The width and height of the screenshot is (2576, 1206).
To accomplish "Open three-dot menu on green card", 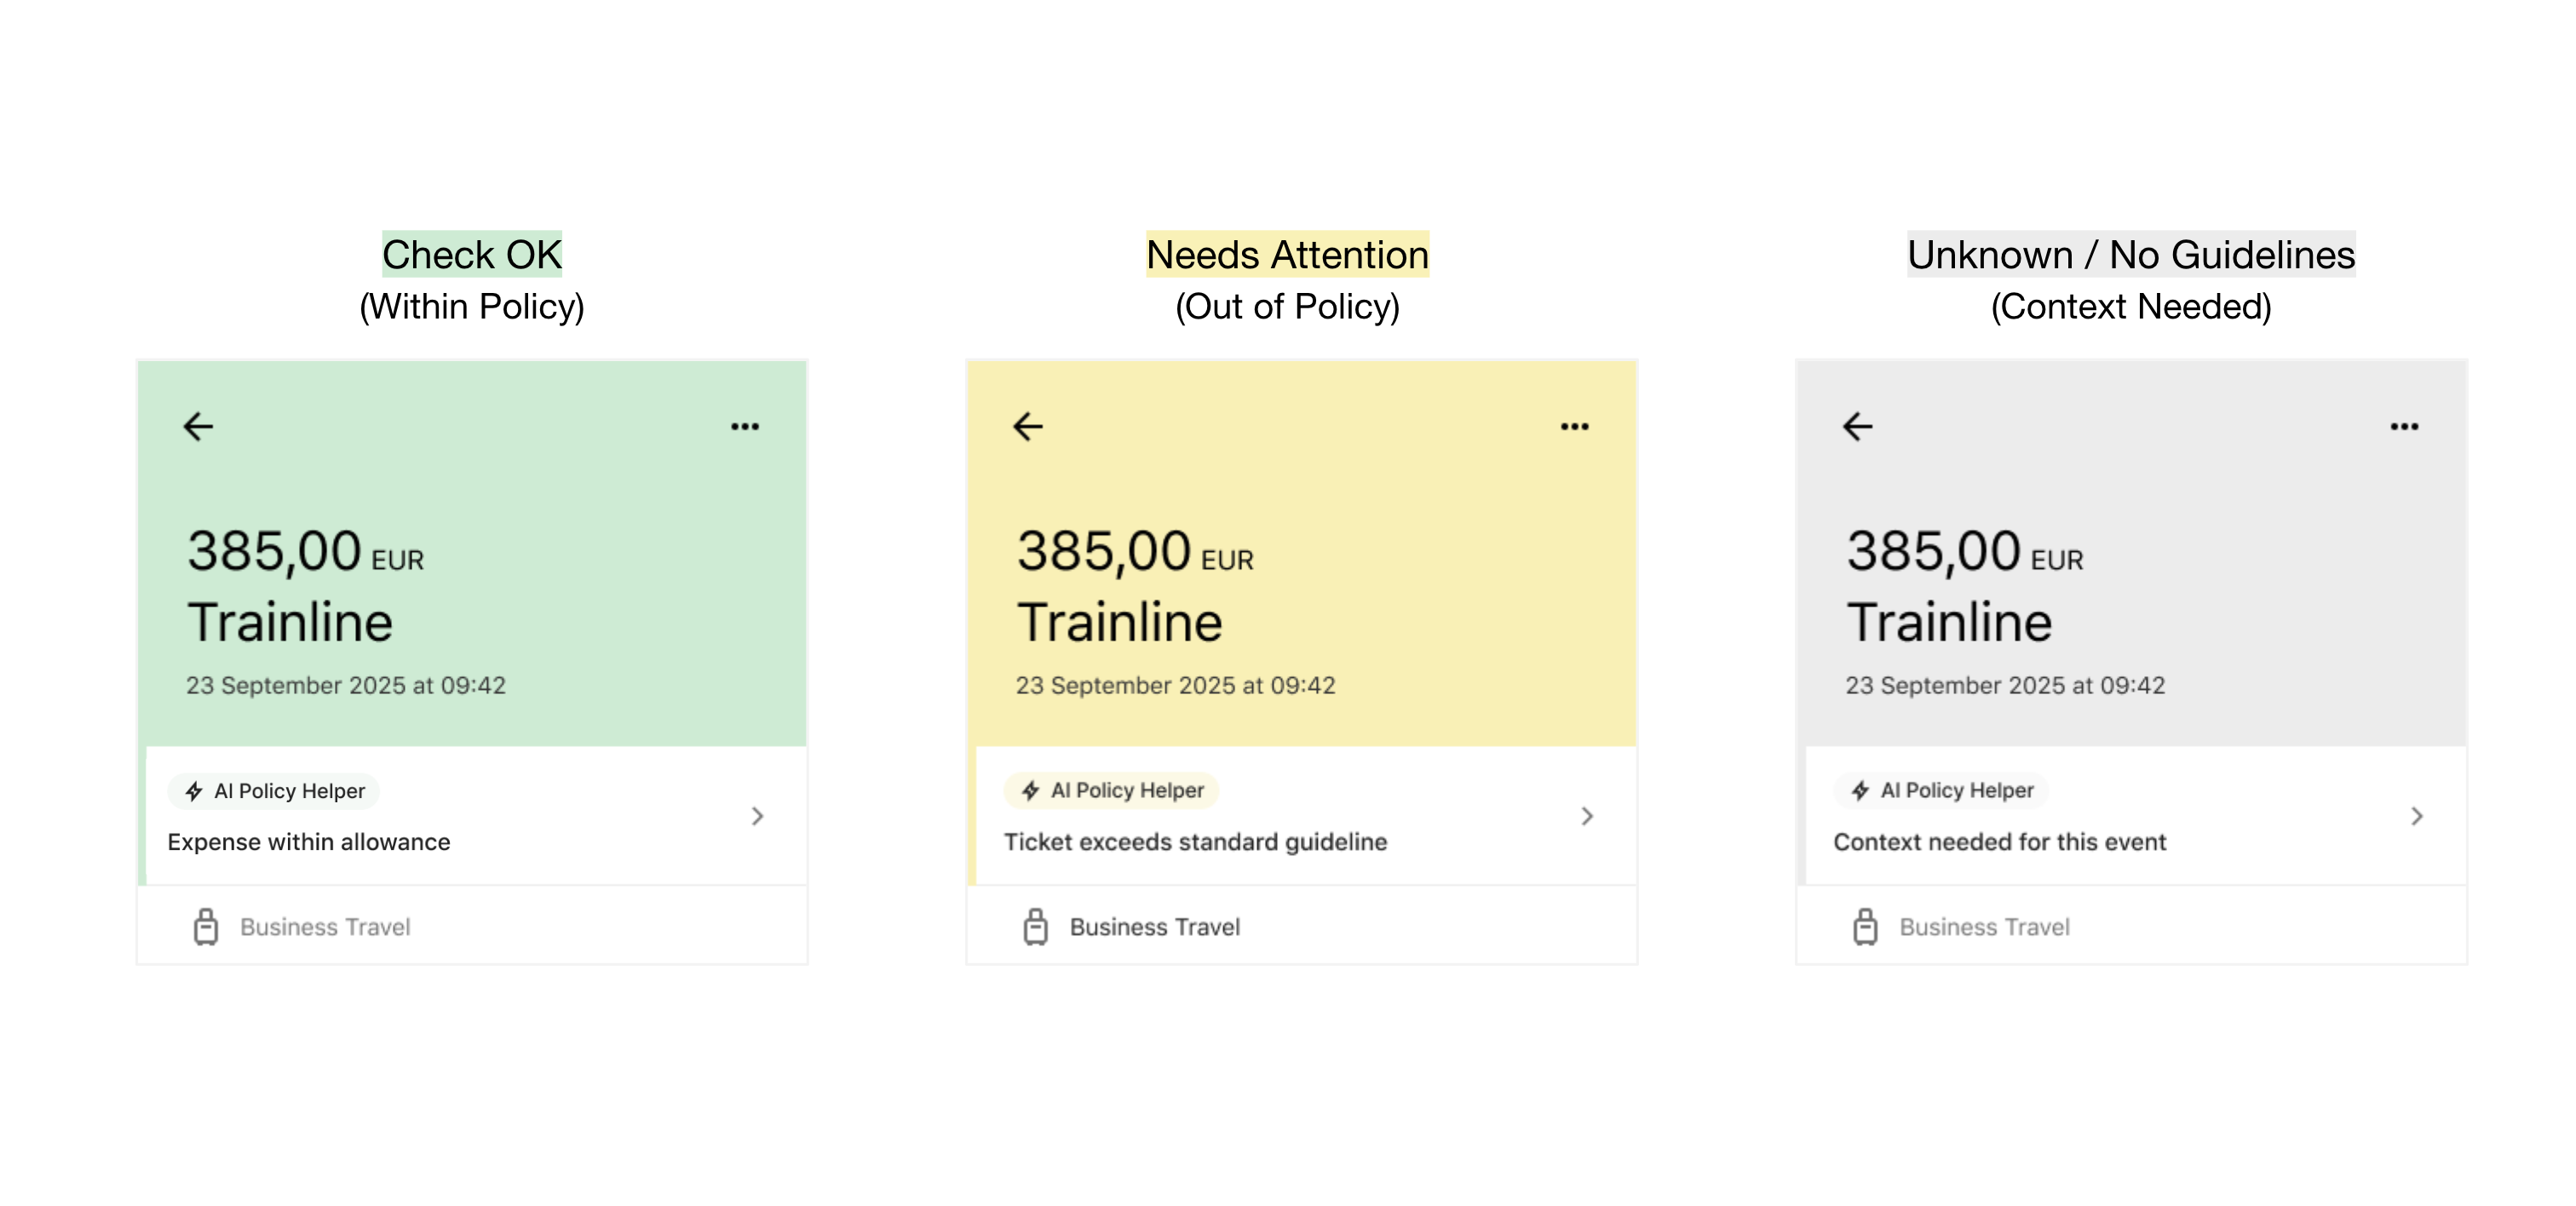I will pyautogui.click(x=744, y=427).
